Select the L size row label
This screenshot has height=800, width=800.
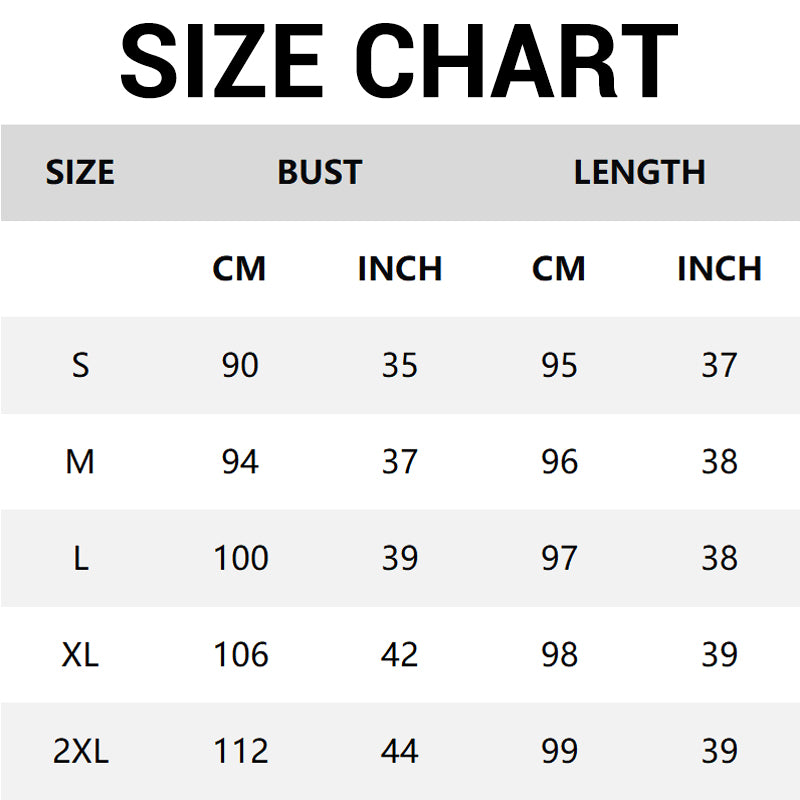80,558
